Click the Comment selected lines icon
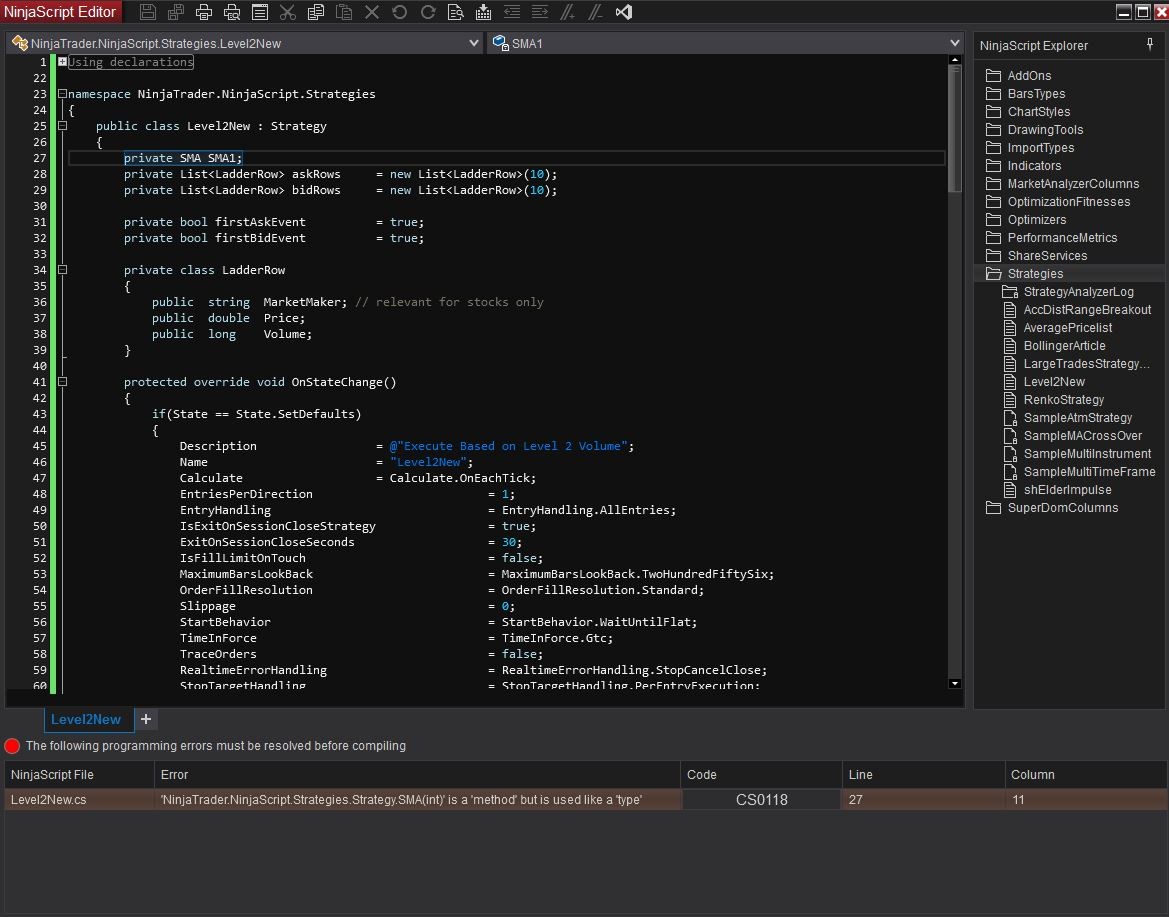 click(568, 12)
